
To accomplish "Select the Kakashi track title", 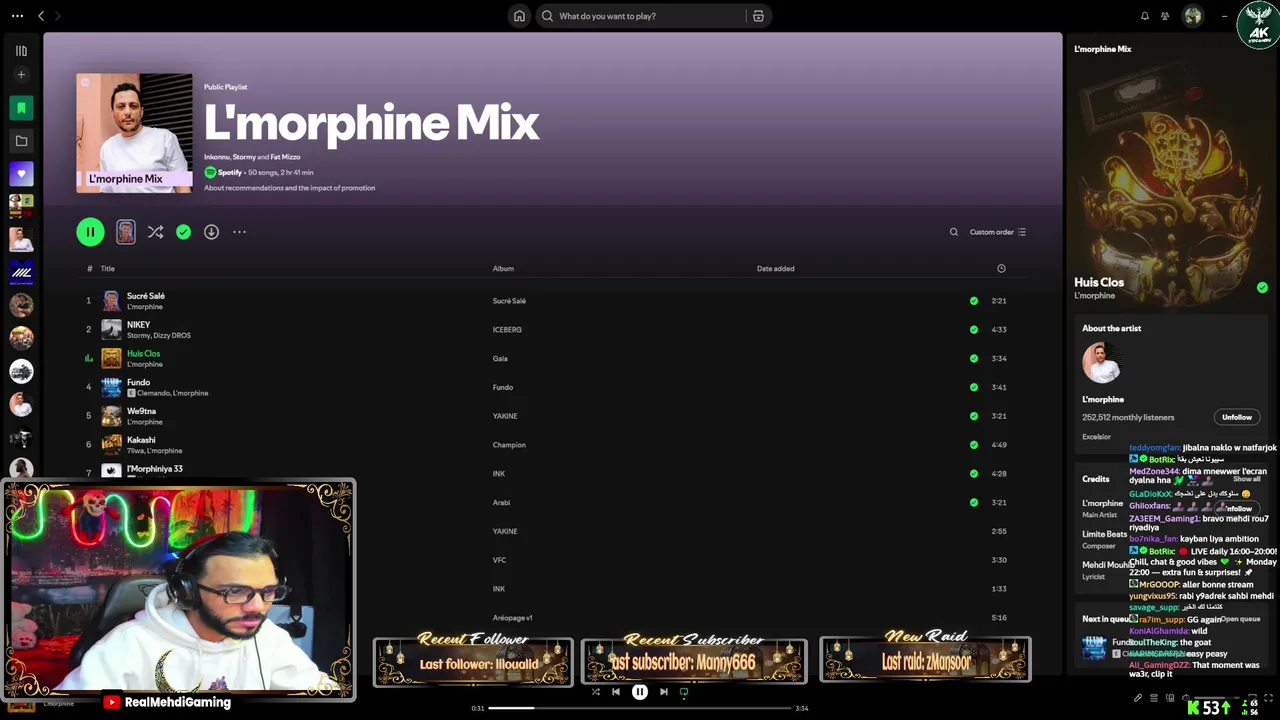I will click(141, 440).
